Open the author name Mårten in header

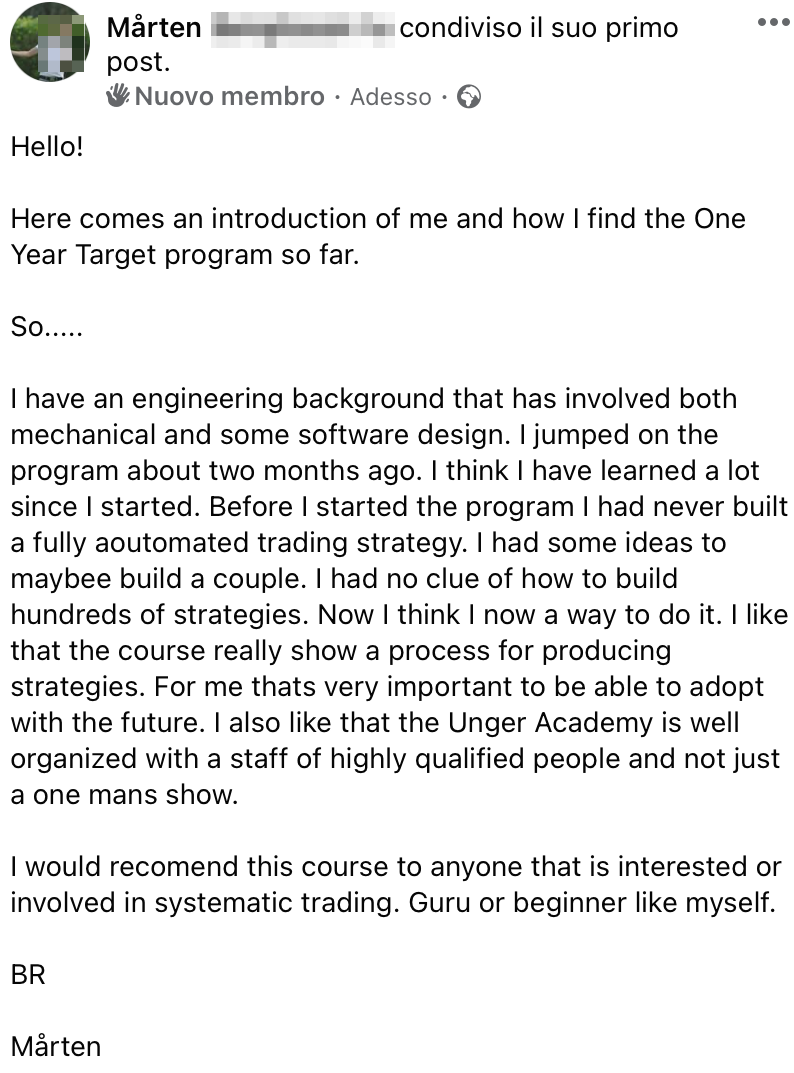pos(154,28)
